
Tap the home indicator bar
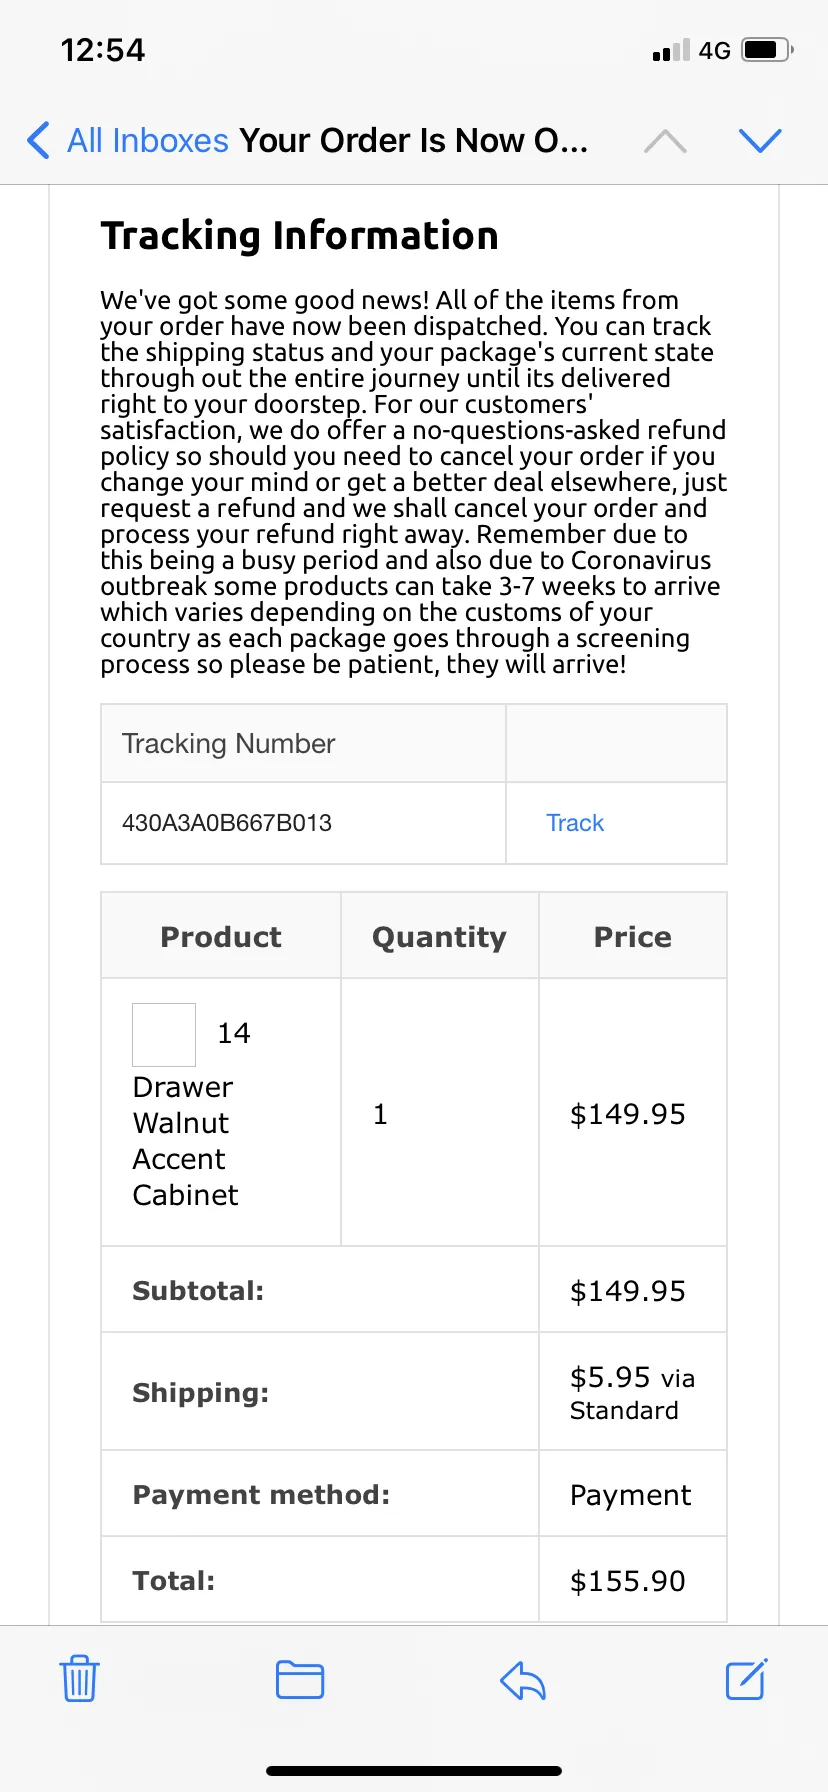pos(414,1771)
